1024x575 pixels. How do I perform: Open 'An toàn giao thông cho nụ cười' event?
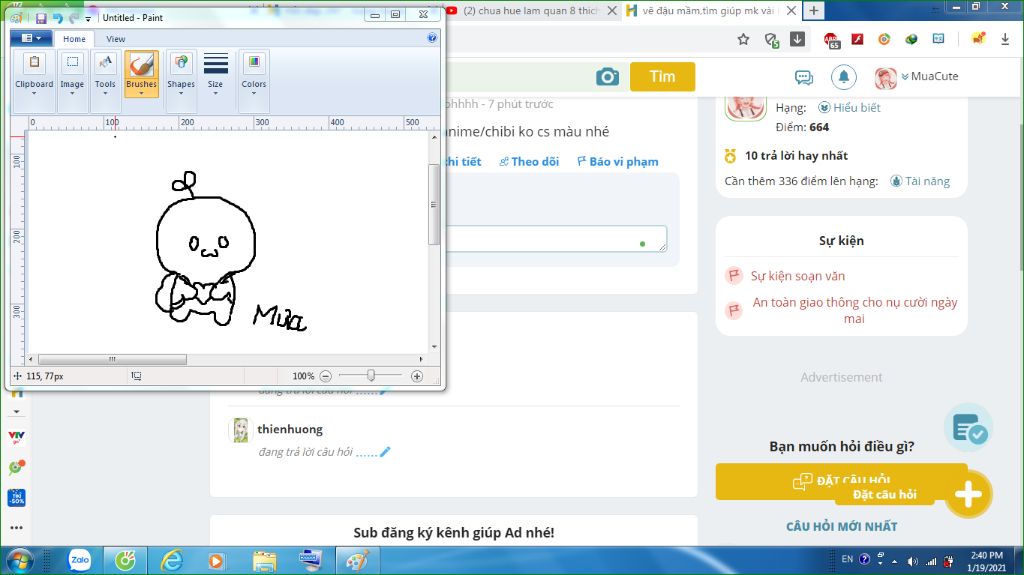(x=854, y=310)
